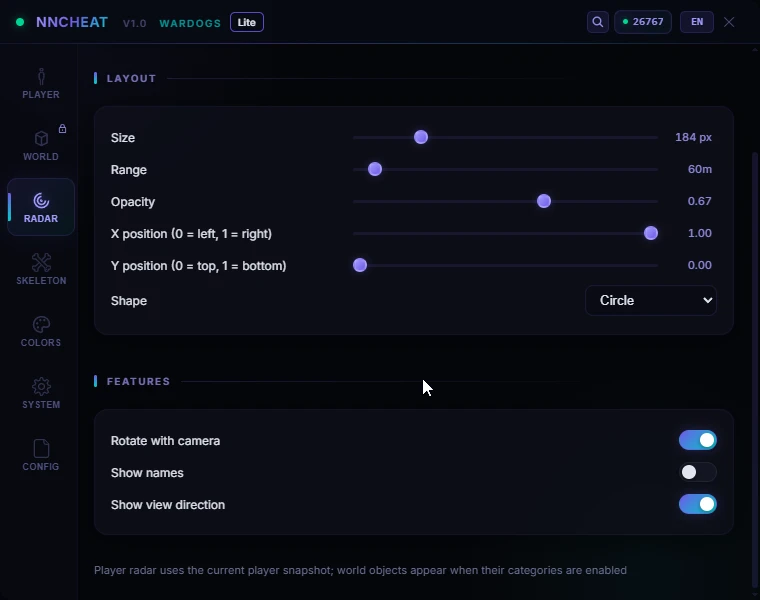
Task: Adjust the Size slider handle
Action: (421, 137)
